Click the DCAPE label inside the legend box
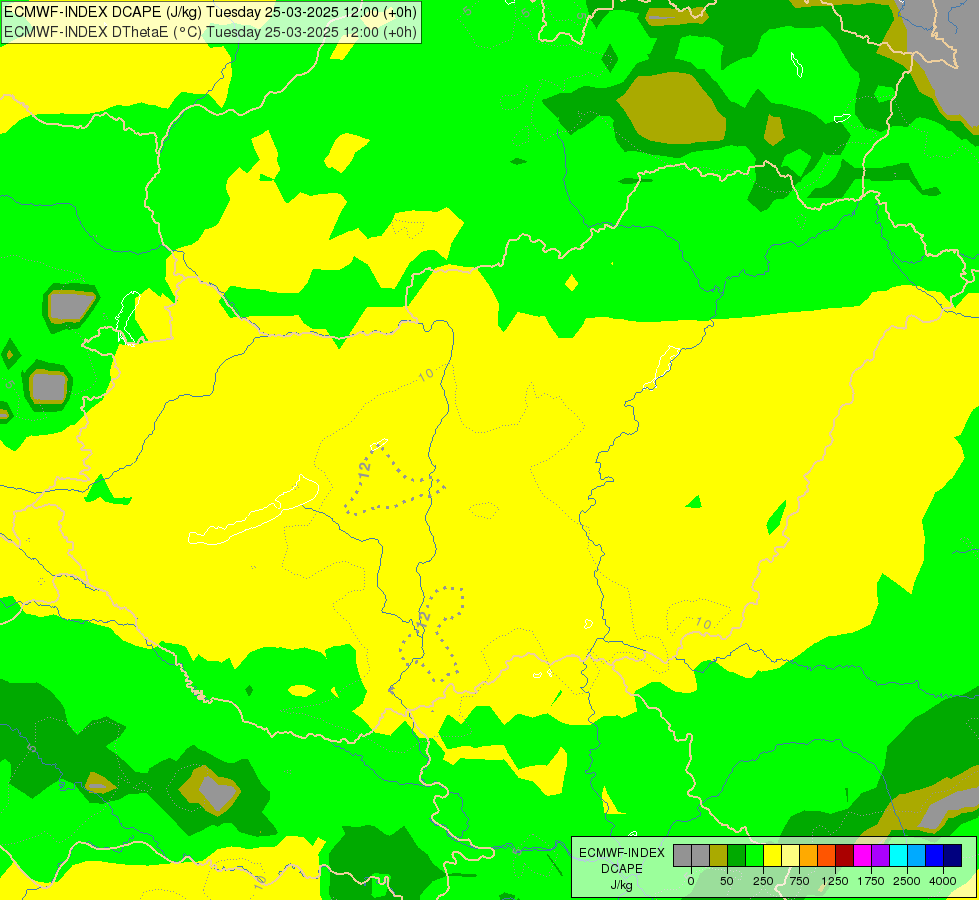Screen dimensions: 979x900 (622, 869)
